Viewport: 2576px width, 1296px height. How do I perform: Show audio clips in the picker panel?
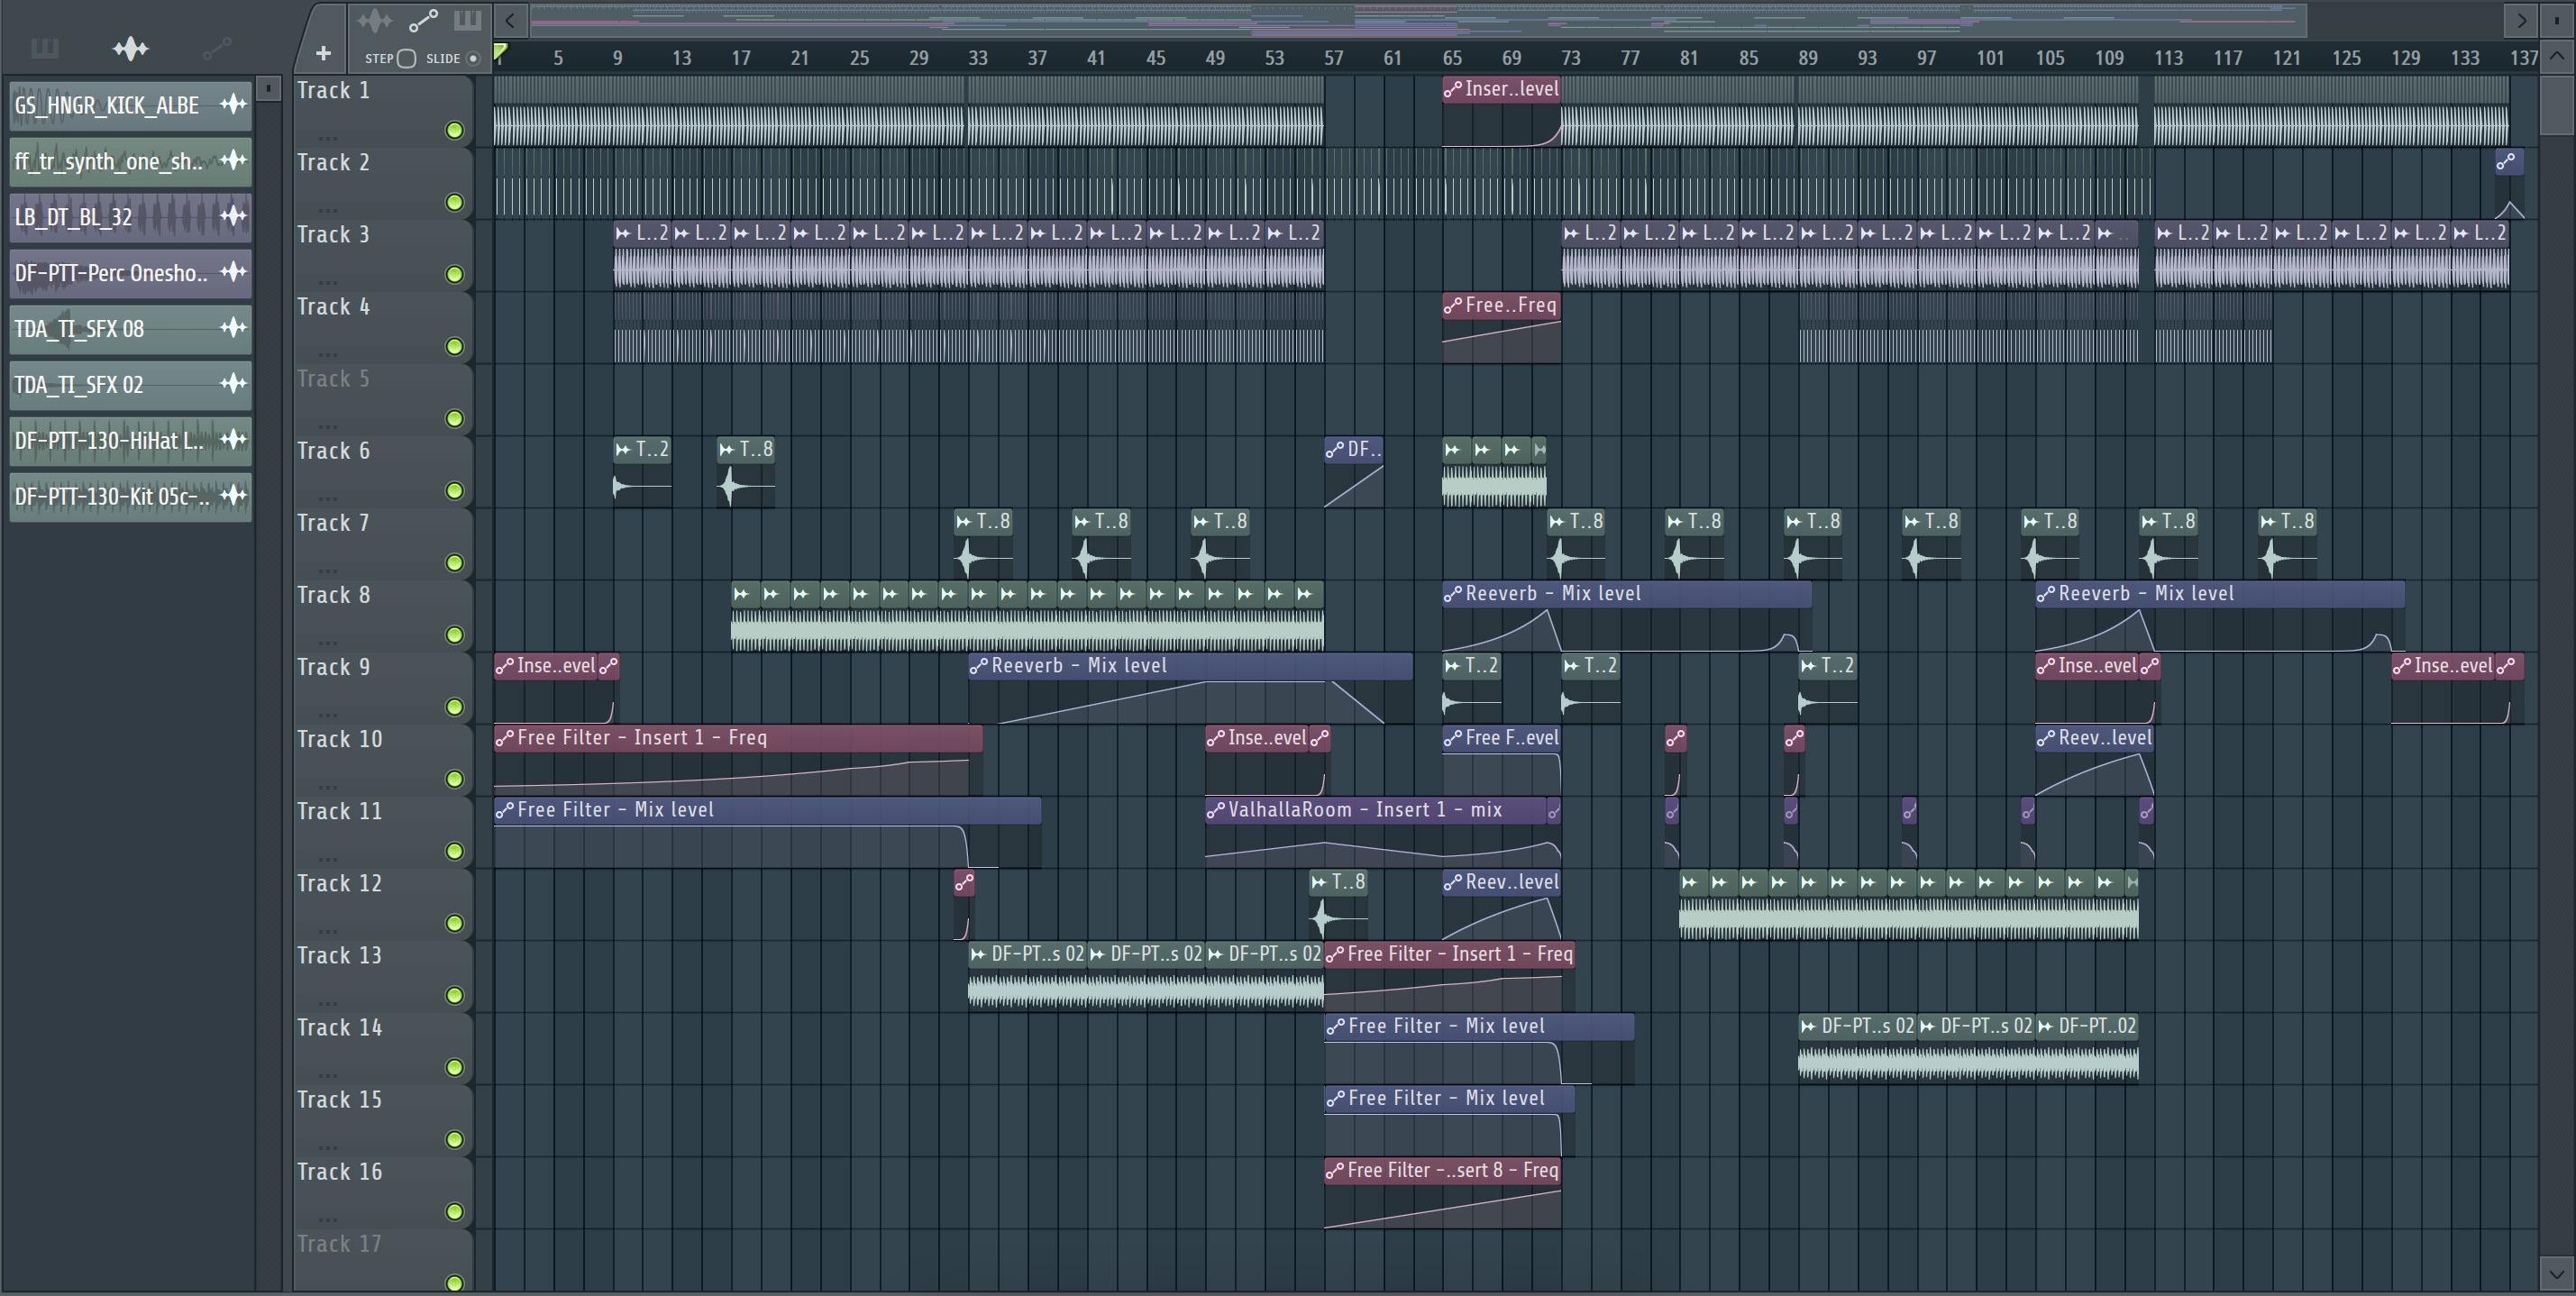click(x=130, y=48)
